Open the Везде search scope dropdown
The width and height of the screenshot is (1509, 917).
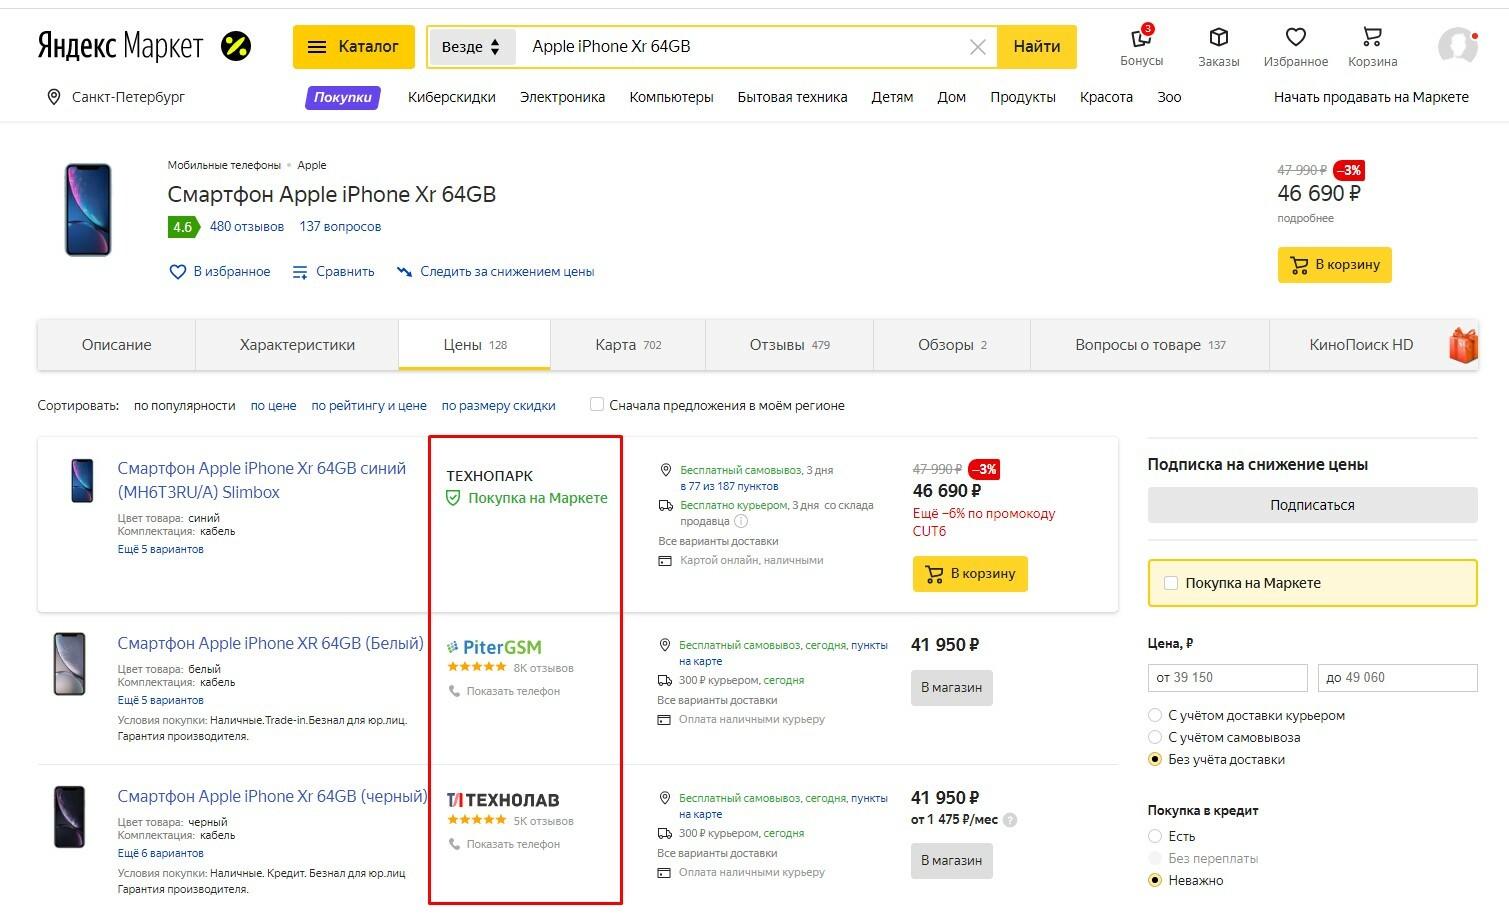click(471, 47)
